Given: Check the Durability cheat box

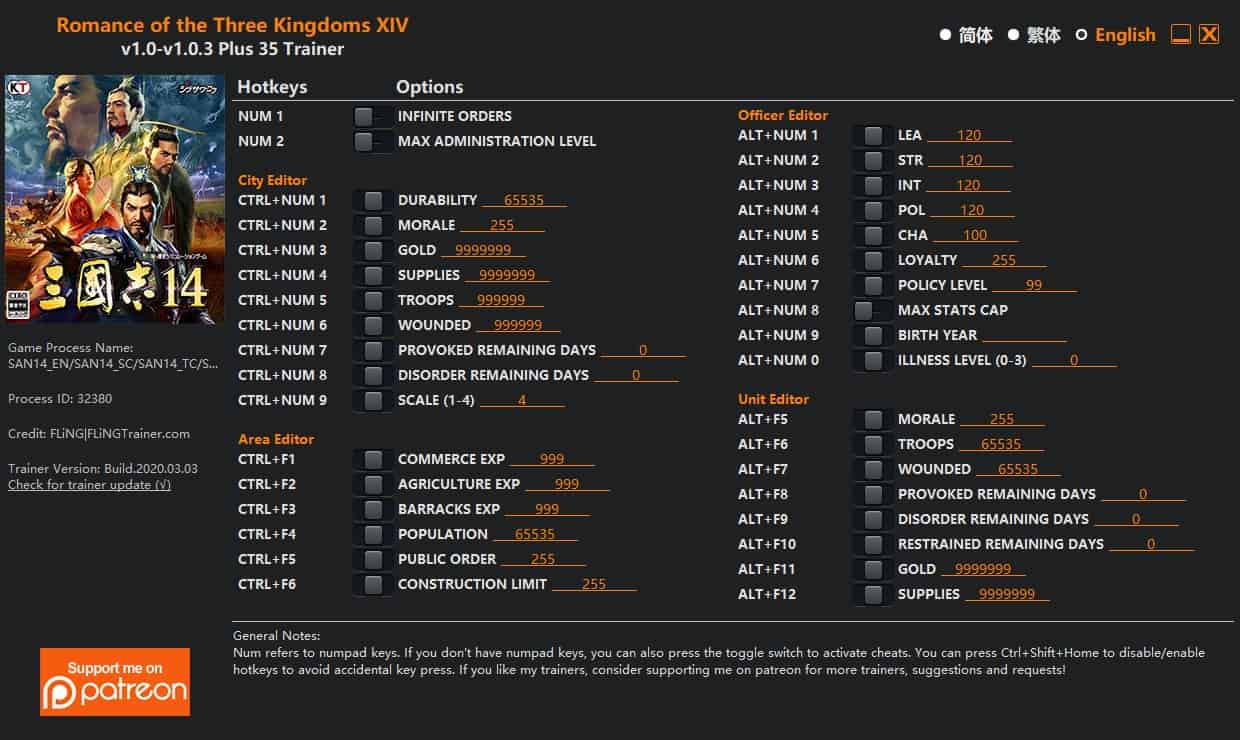Looking at the screenshot, I should click(x=373, y=200).
